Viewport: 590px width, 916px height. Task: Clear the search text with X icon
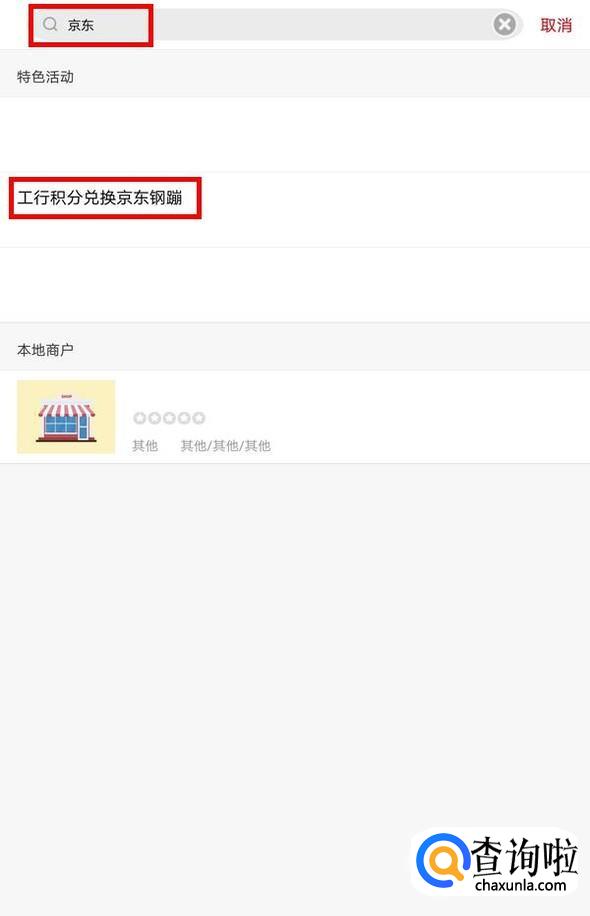tap(505, 25)
